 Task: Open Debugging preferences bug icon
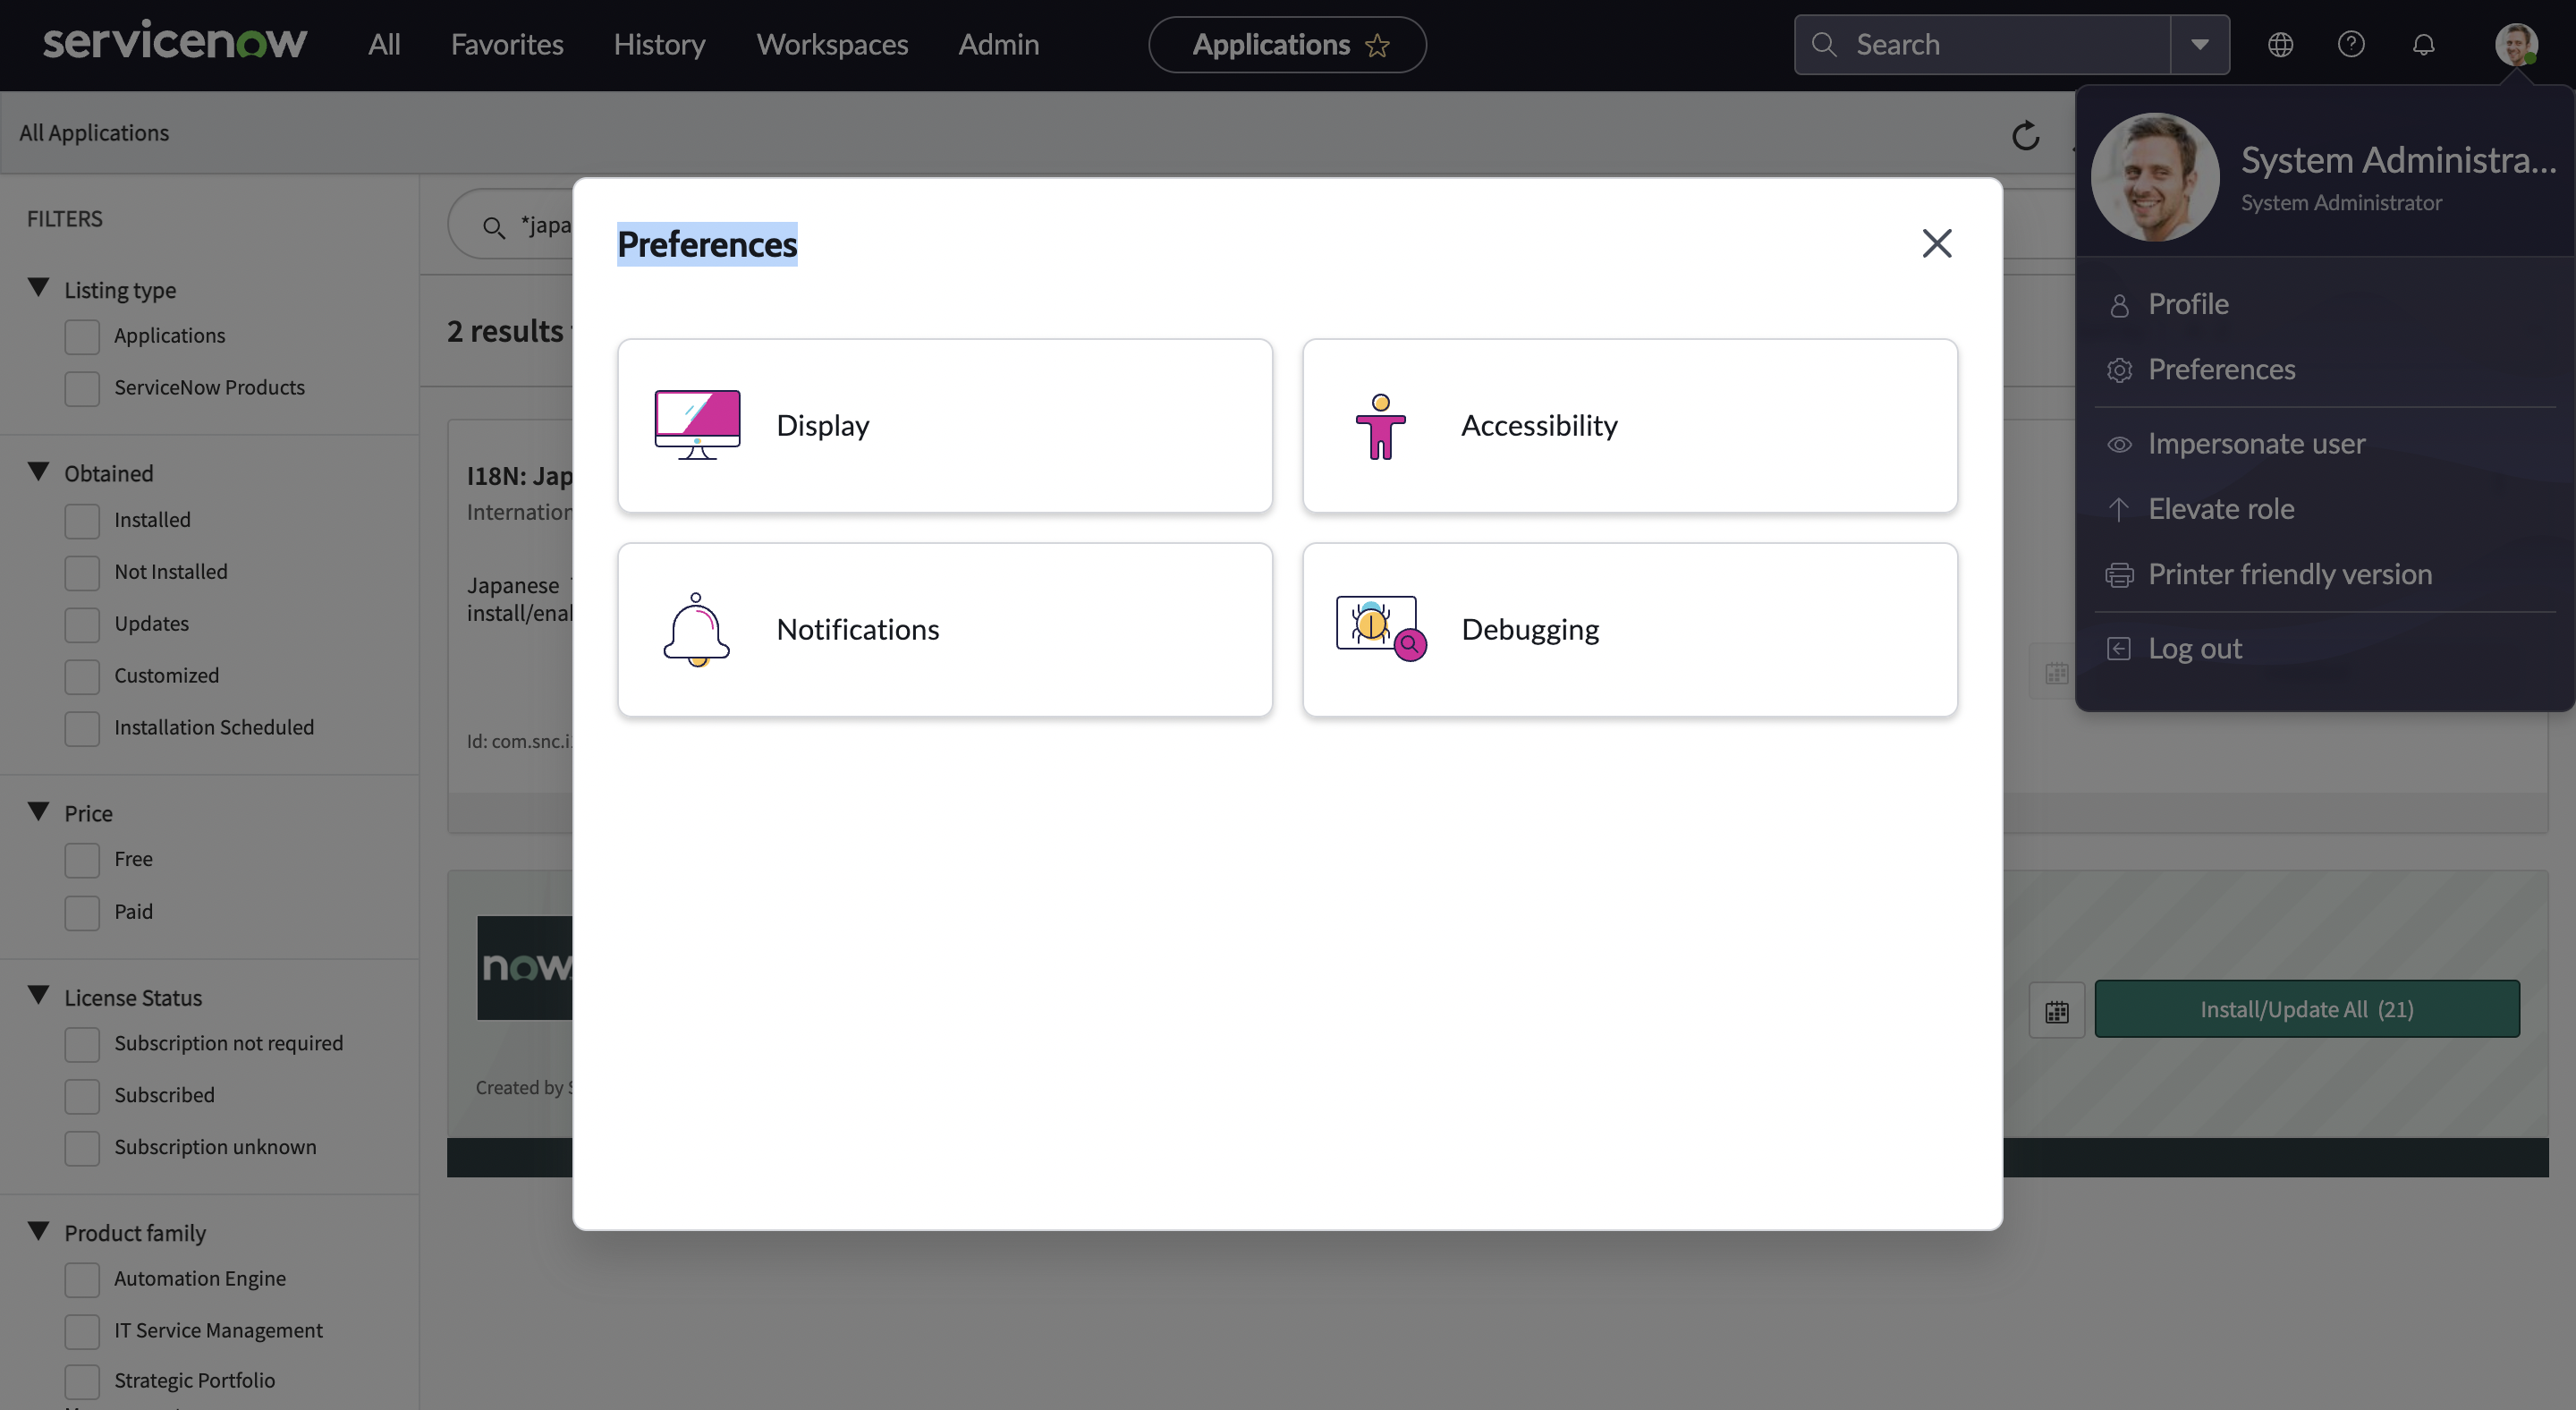tap(1380, 629)
